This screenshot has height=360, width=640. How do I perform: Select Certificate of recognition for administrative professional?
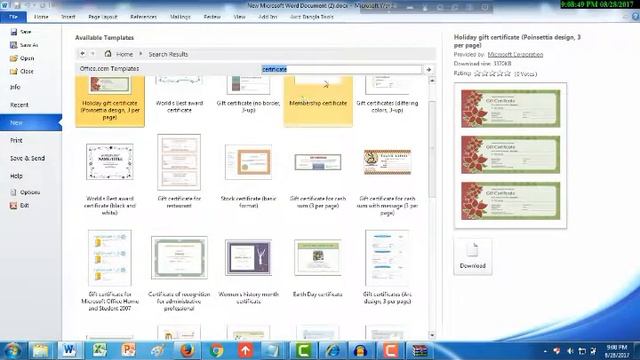[179, 273]
